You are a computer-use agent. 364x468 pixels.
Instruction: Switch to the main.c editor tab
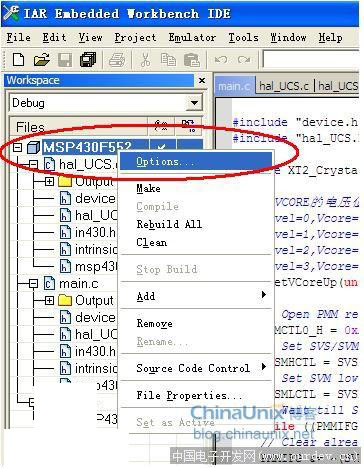(x=234, y=86)
